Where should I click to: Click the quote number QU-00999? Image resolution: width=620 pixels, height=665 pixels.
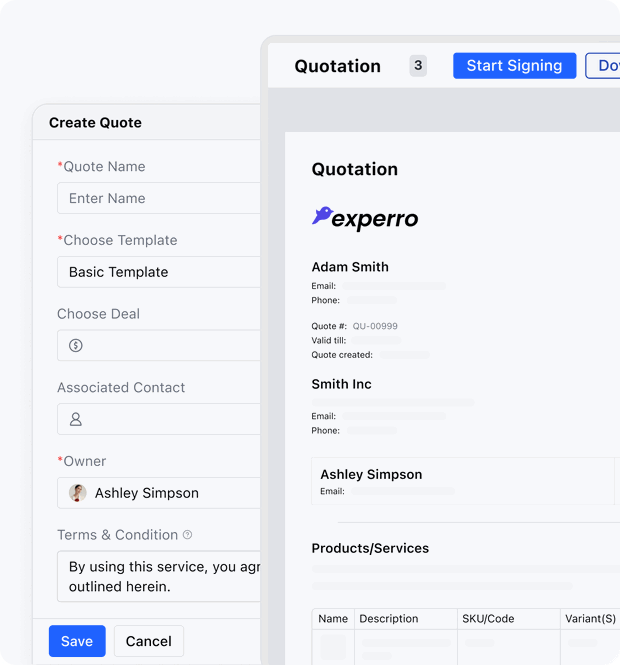pyautogui.click(x=375, y=326)
